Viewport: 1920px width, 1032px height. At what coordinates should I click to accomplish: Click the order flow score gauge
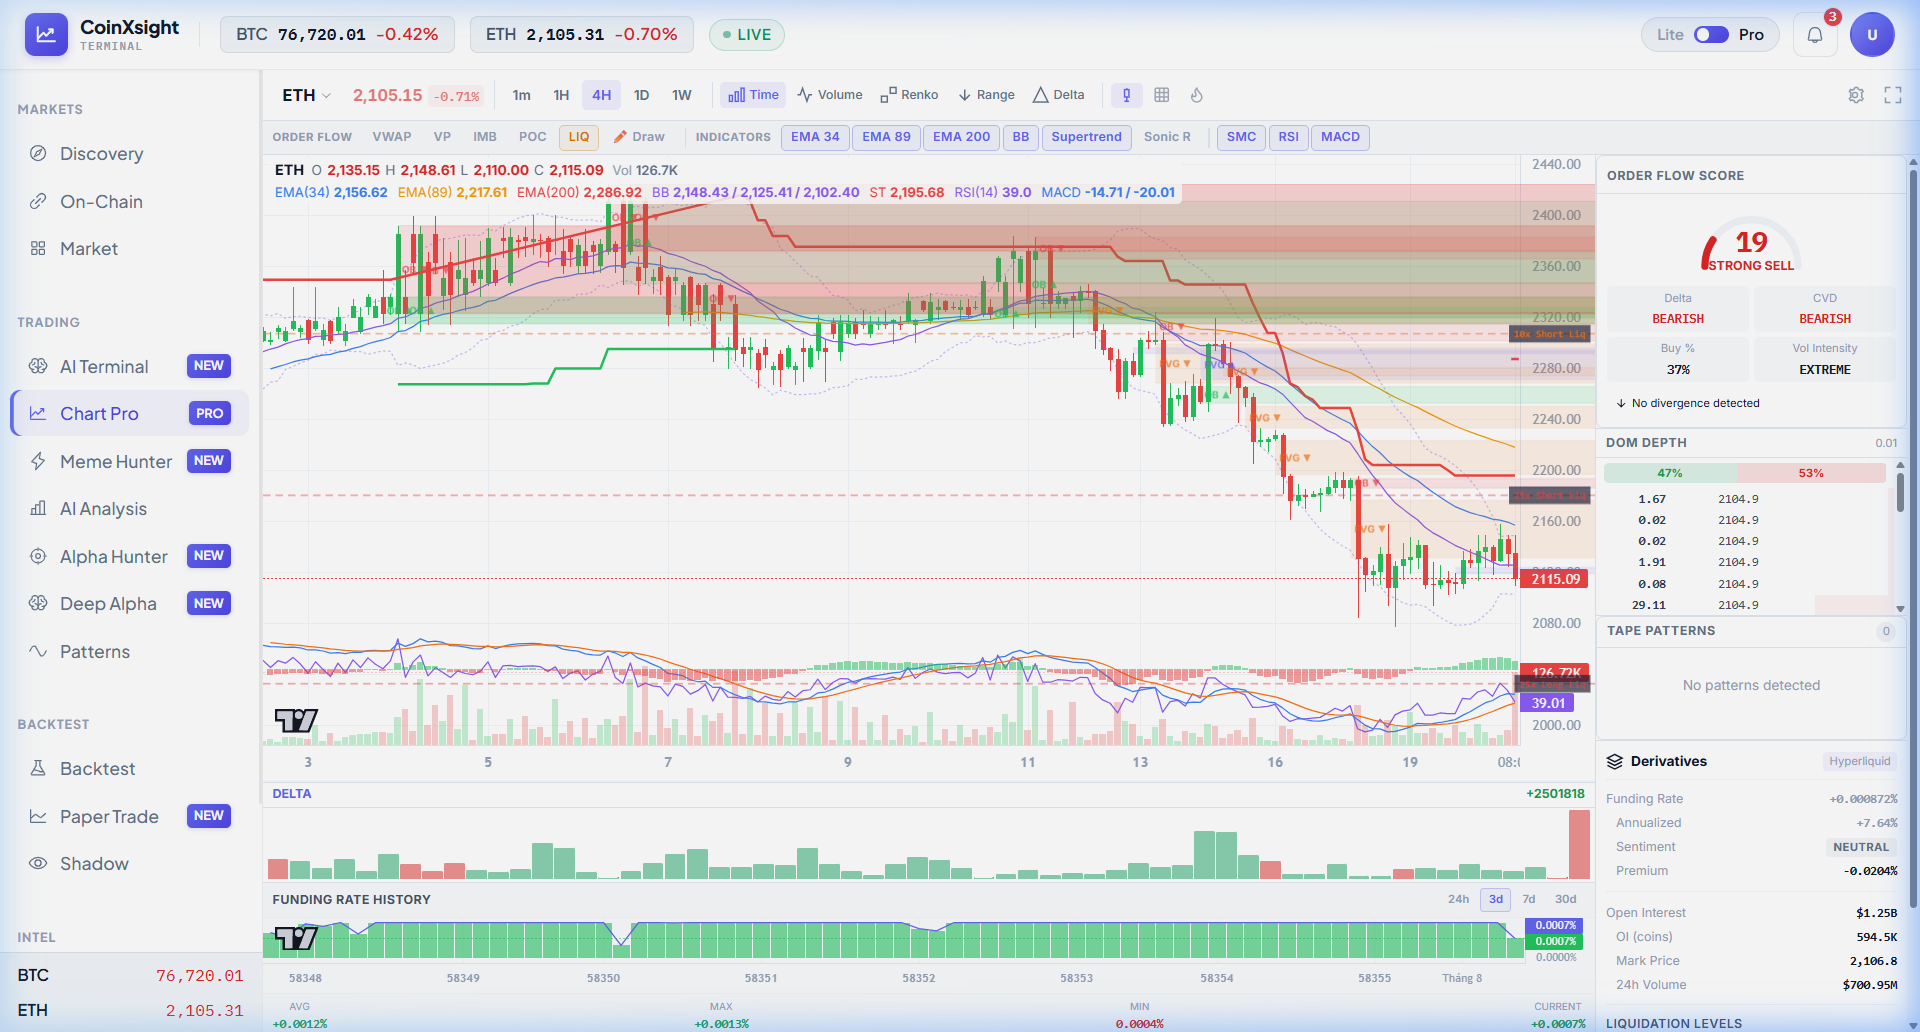click(x=1750, y=245)
